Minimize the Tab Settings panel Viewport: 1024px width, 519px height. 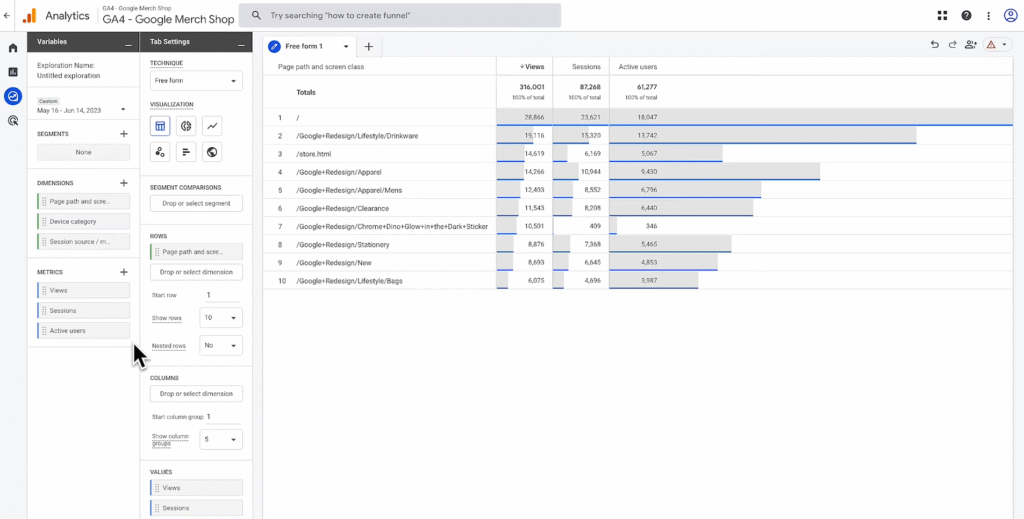pos(241,43)
